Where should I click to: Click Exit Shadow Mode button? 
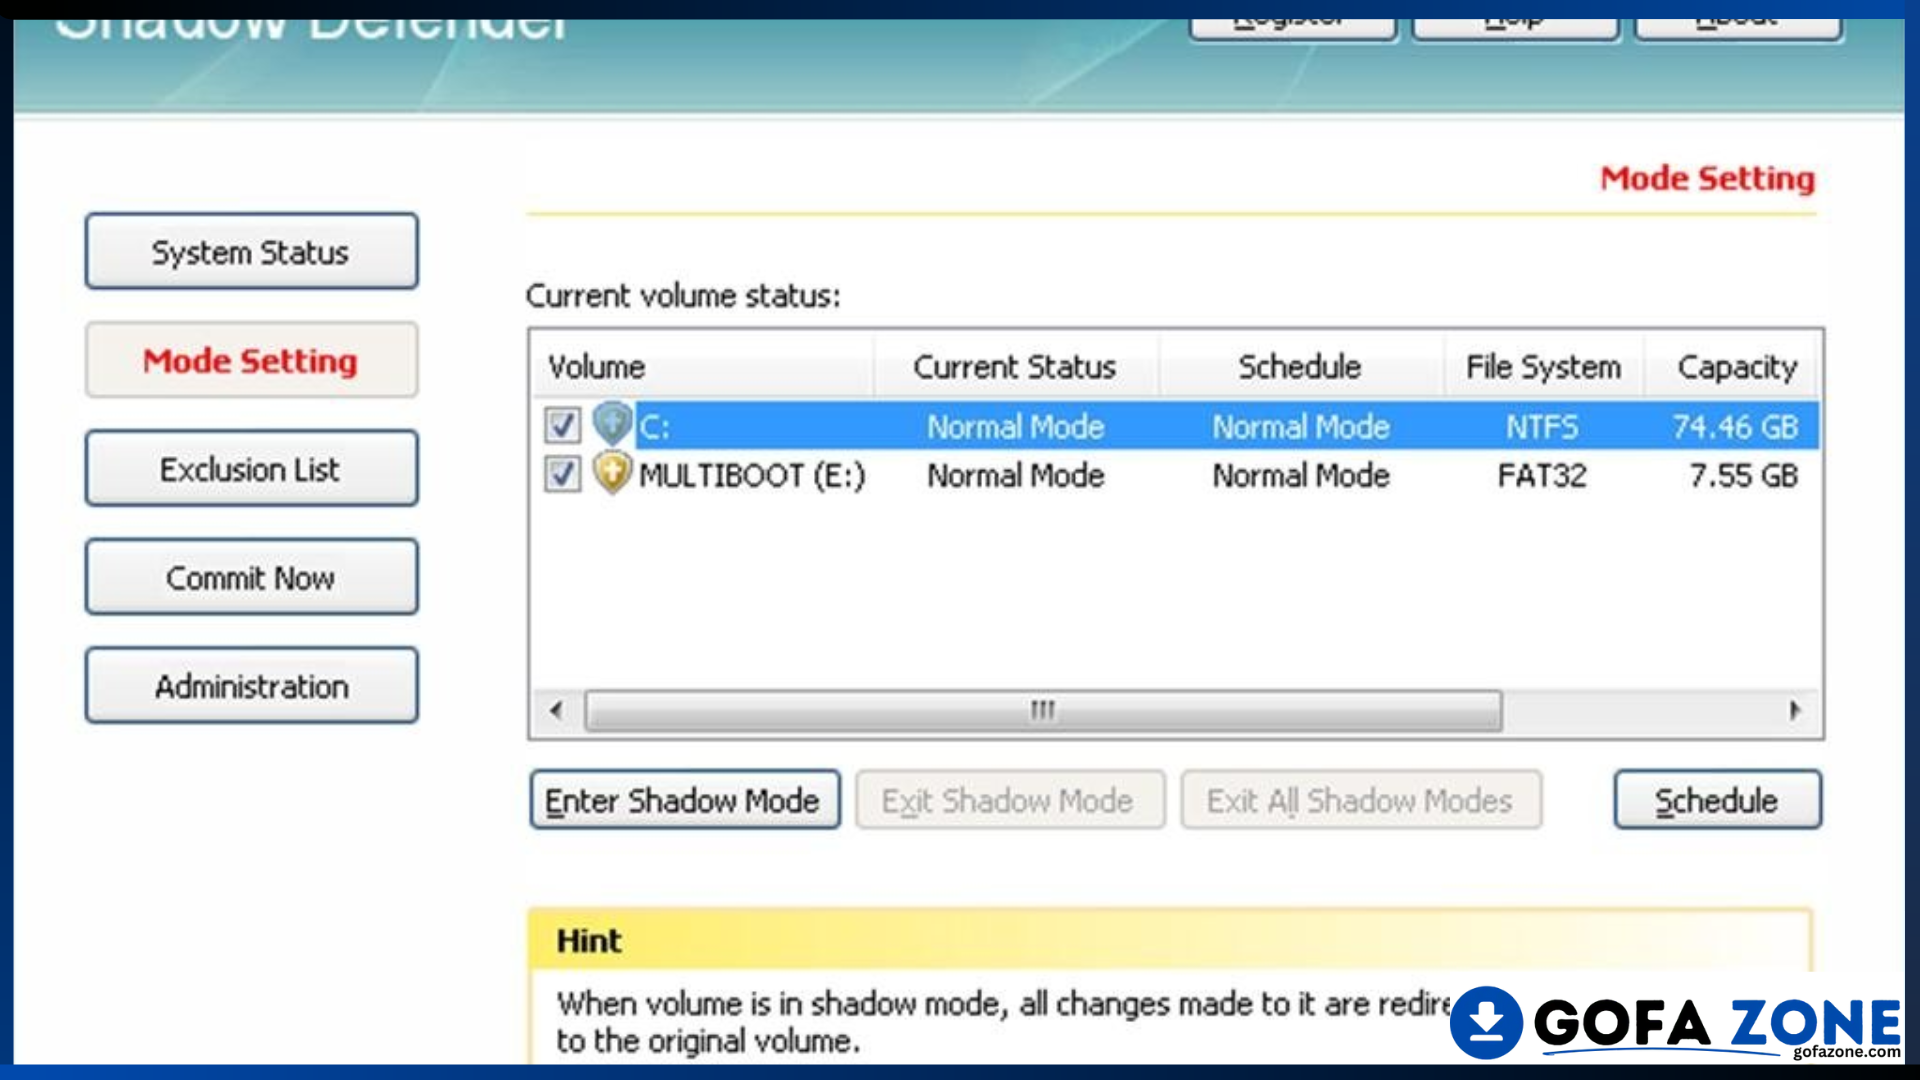(1010, 800)
